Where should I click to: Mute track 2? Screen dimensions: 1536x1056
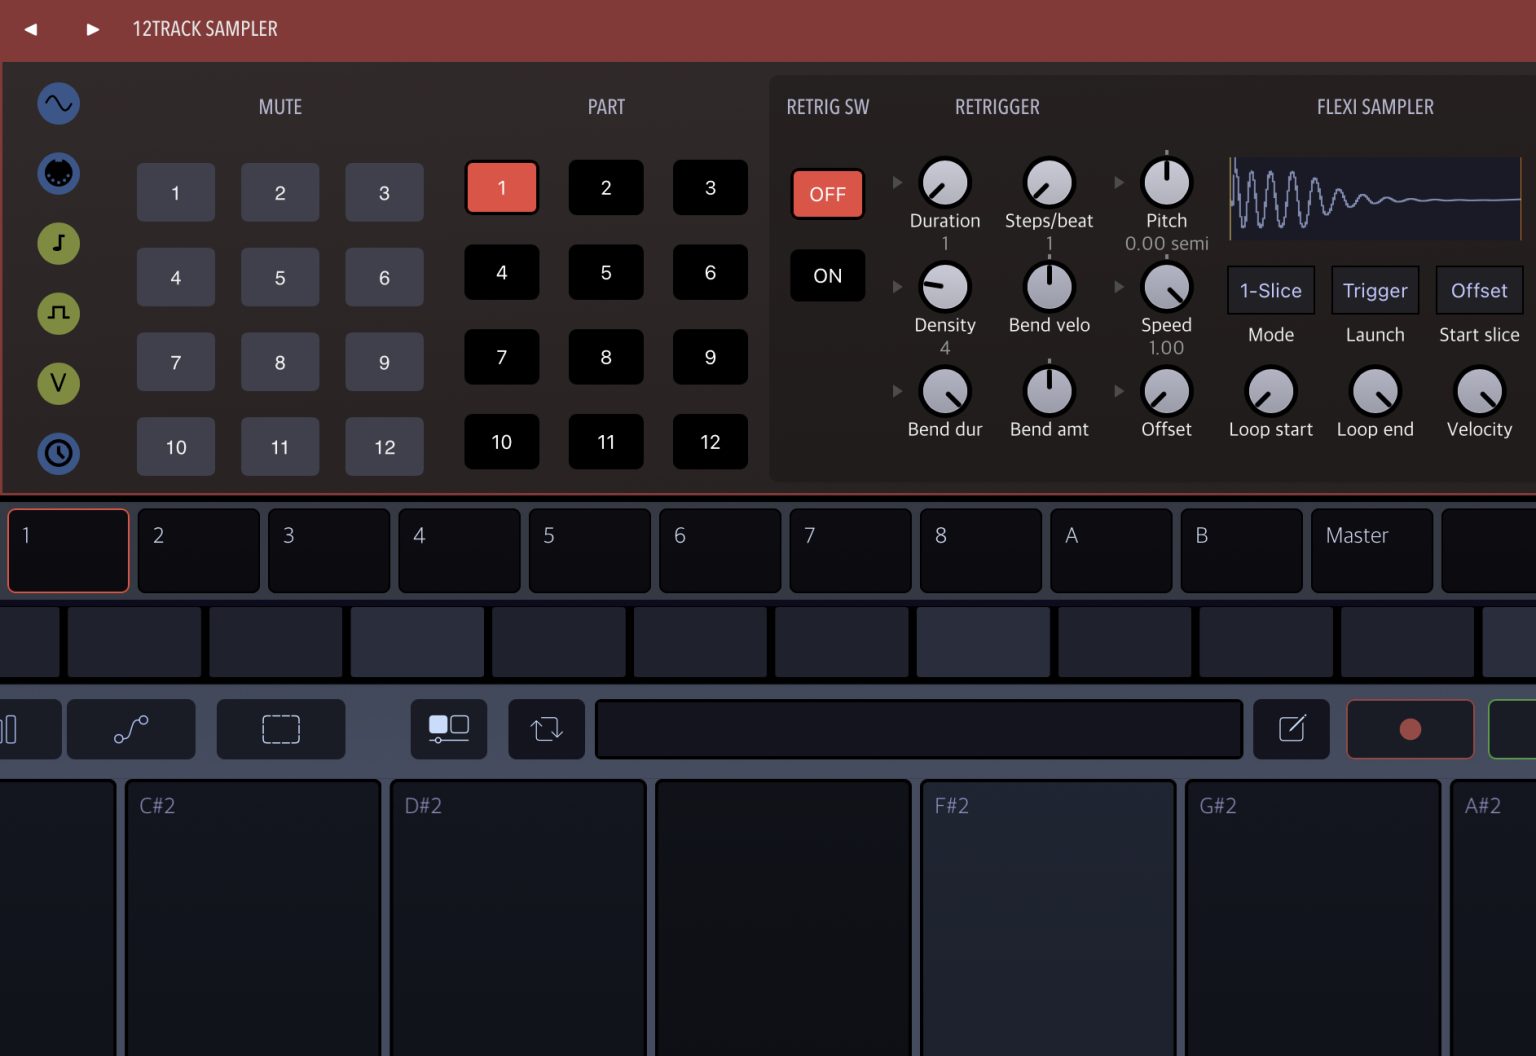(280, 193)
